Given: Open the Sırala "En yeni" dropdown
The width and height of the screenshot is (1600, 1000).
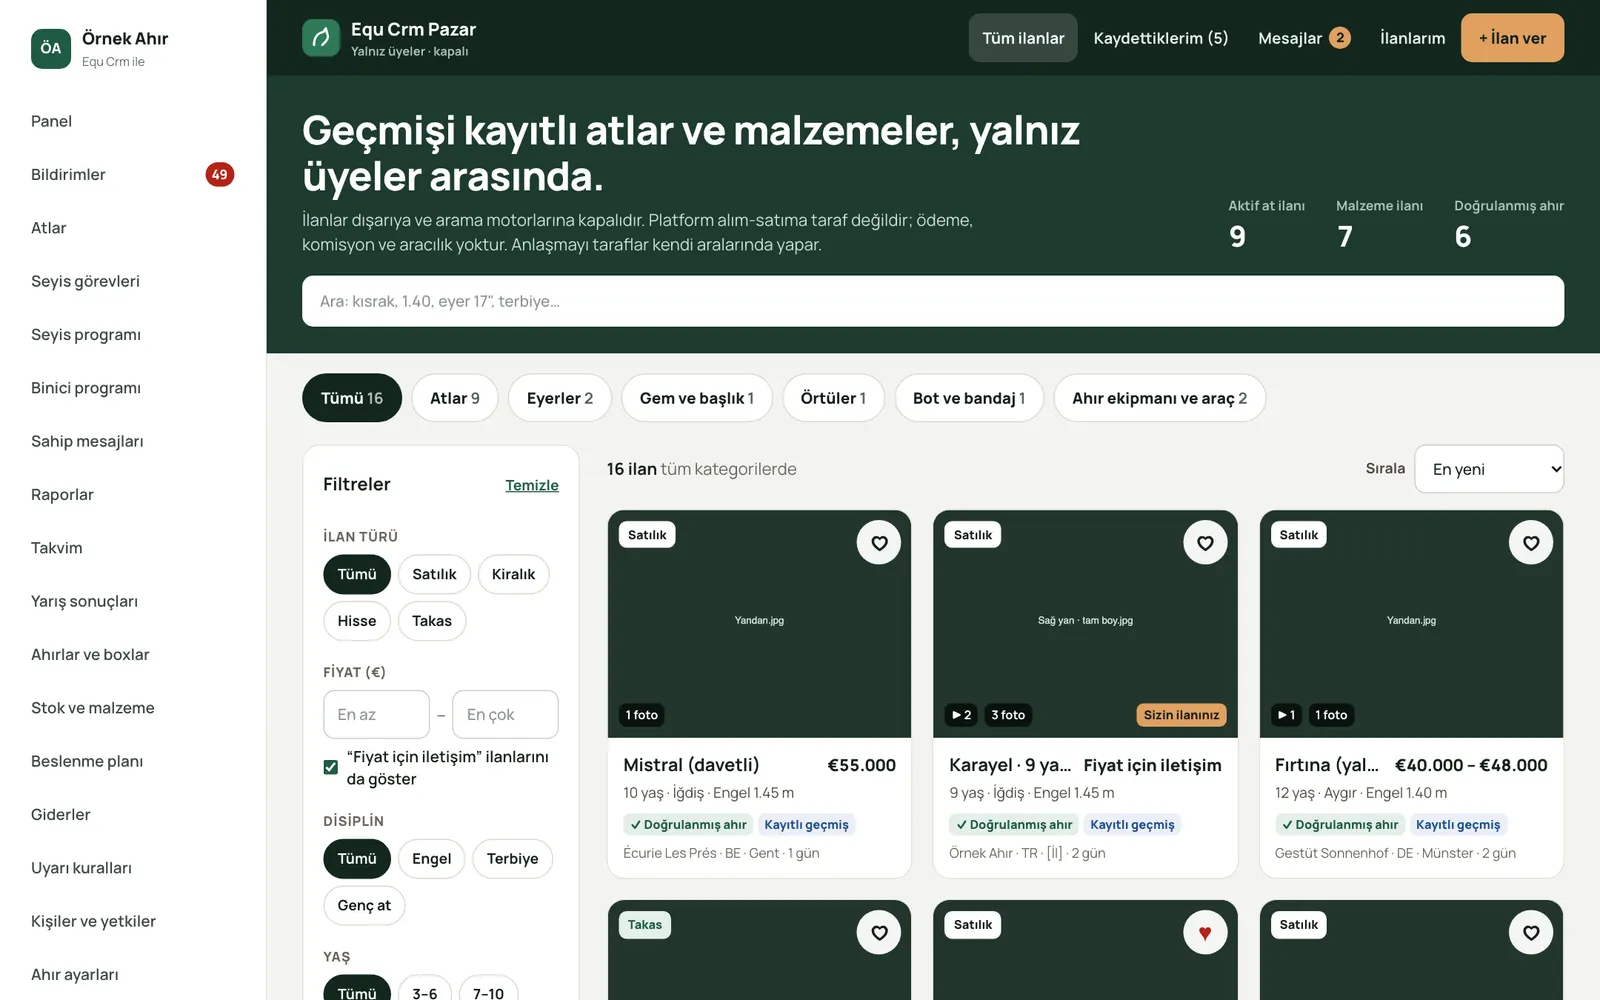Looking at the screenshot, I should [x=1489, y=469].
